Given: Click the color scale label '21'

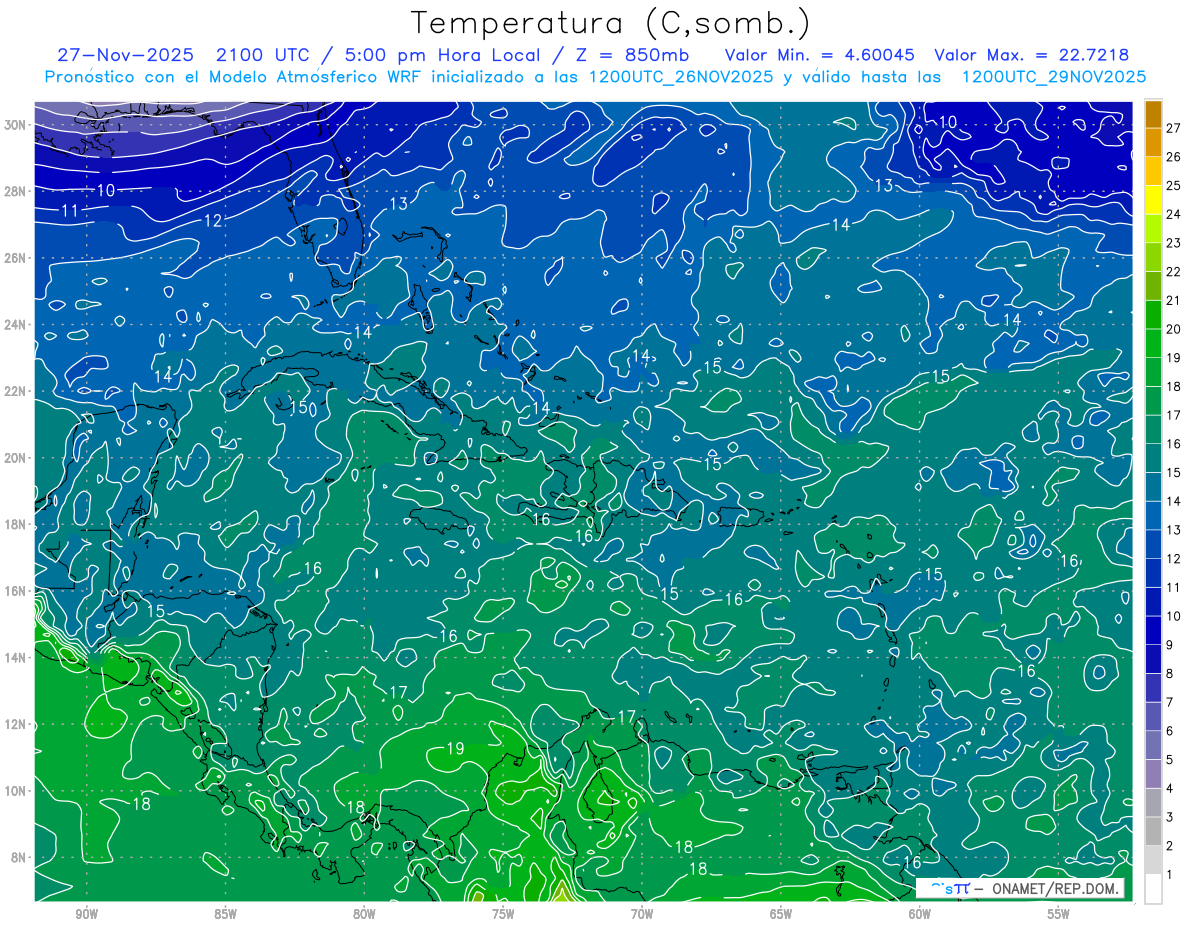Looking at the screenshot, I should point(1174,300).
